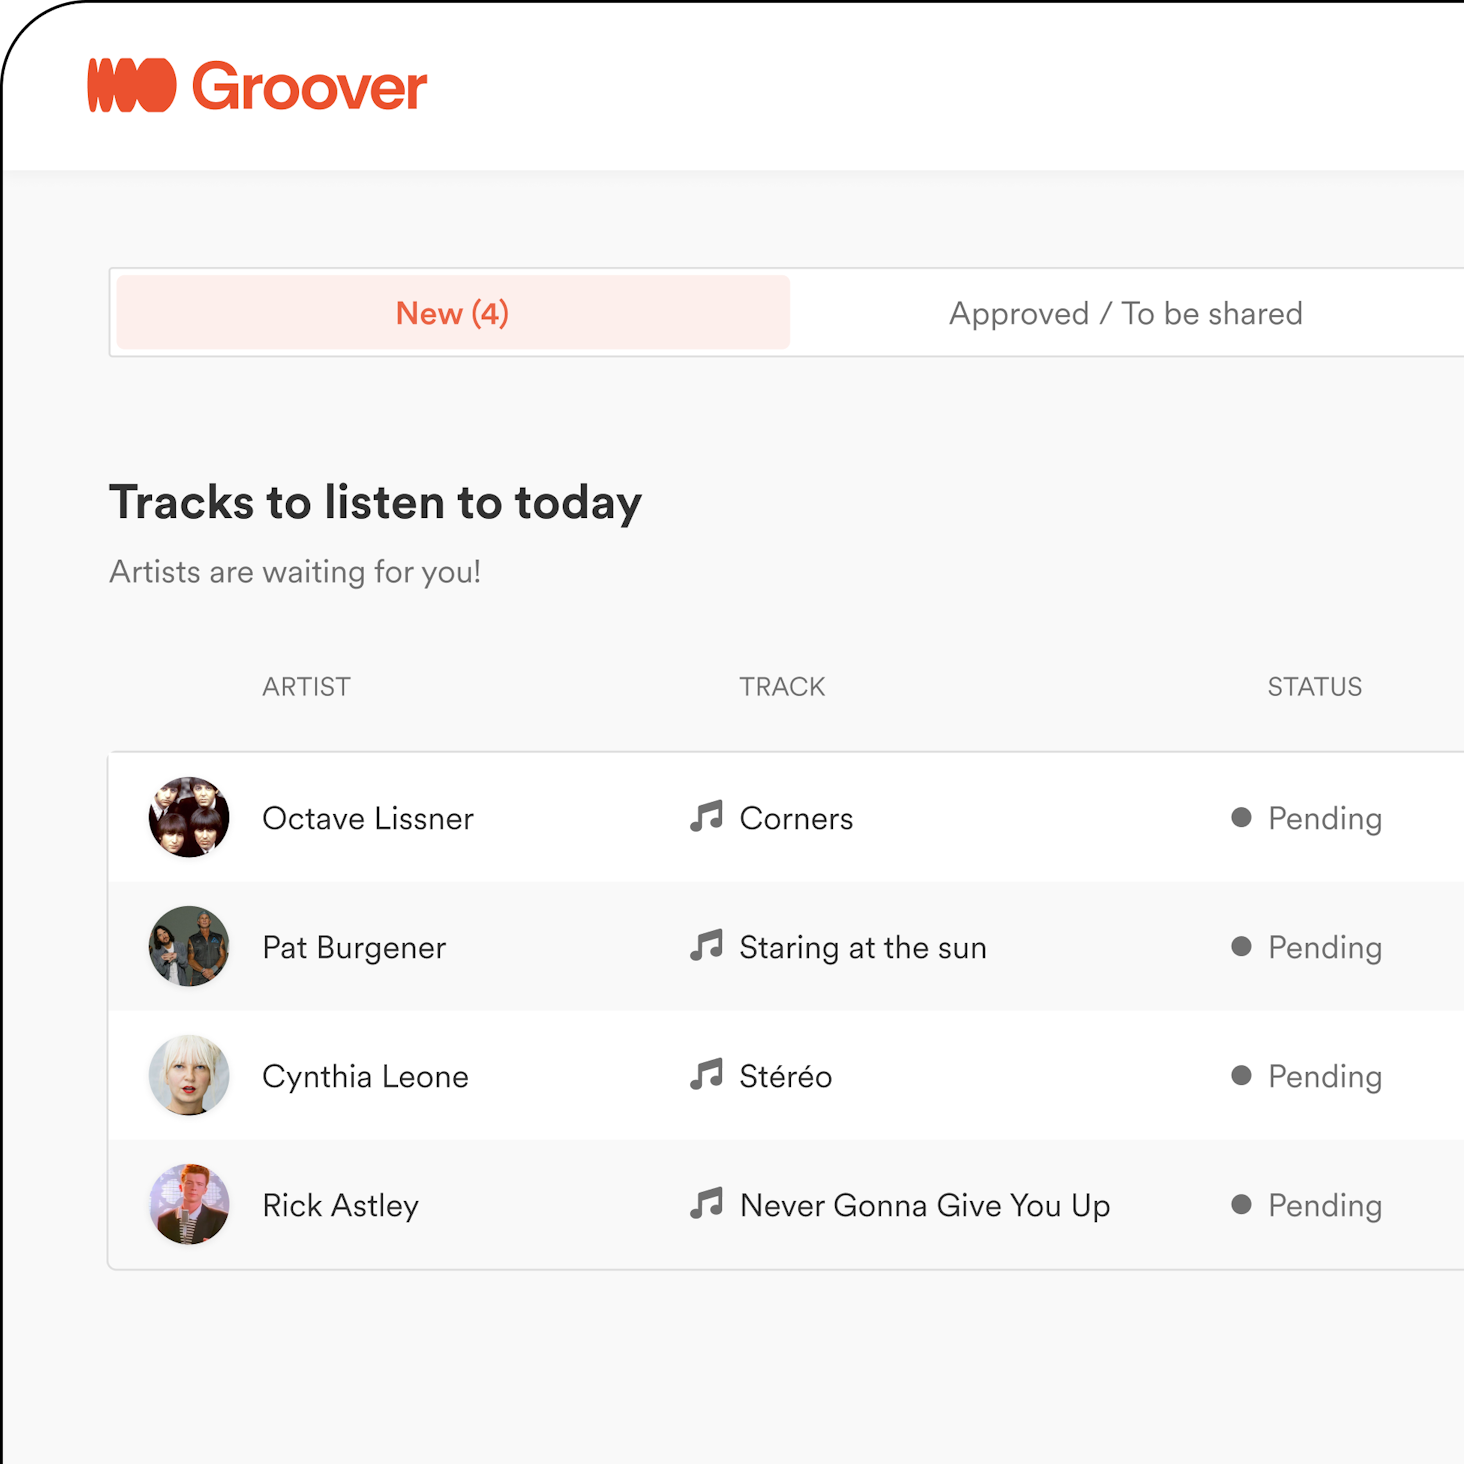
Task: Open the New (4) tab
Action: 453,313
